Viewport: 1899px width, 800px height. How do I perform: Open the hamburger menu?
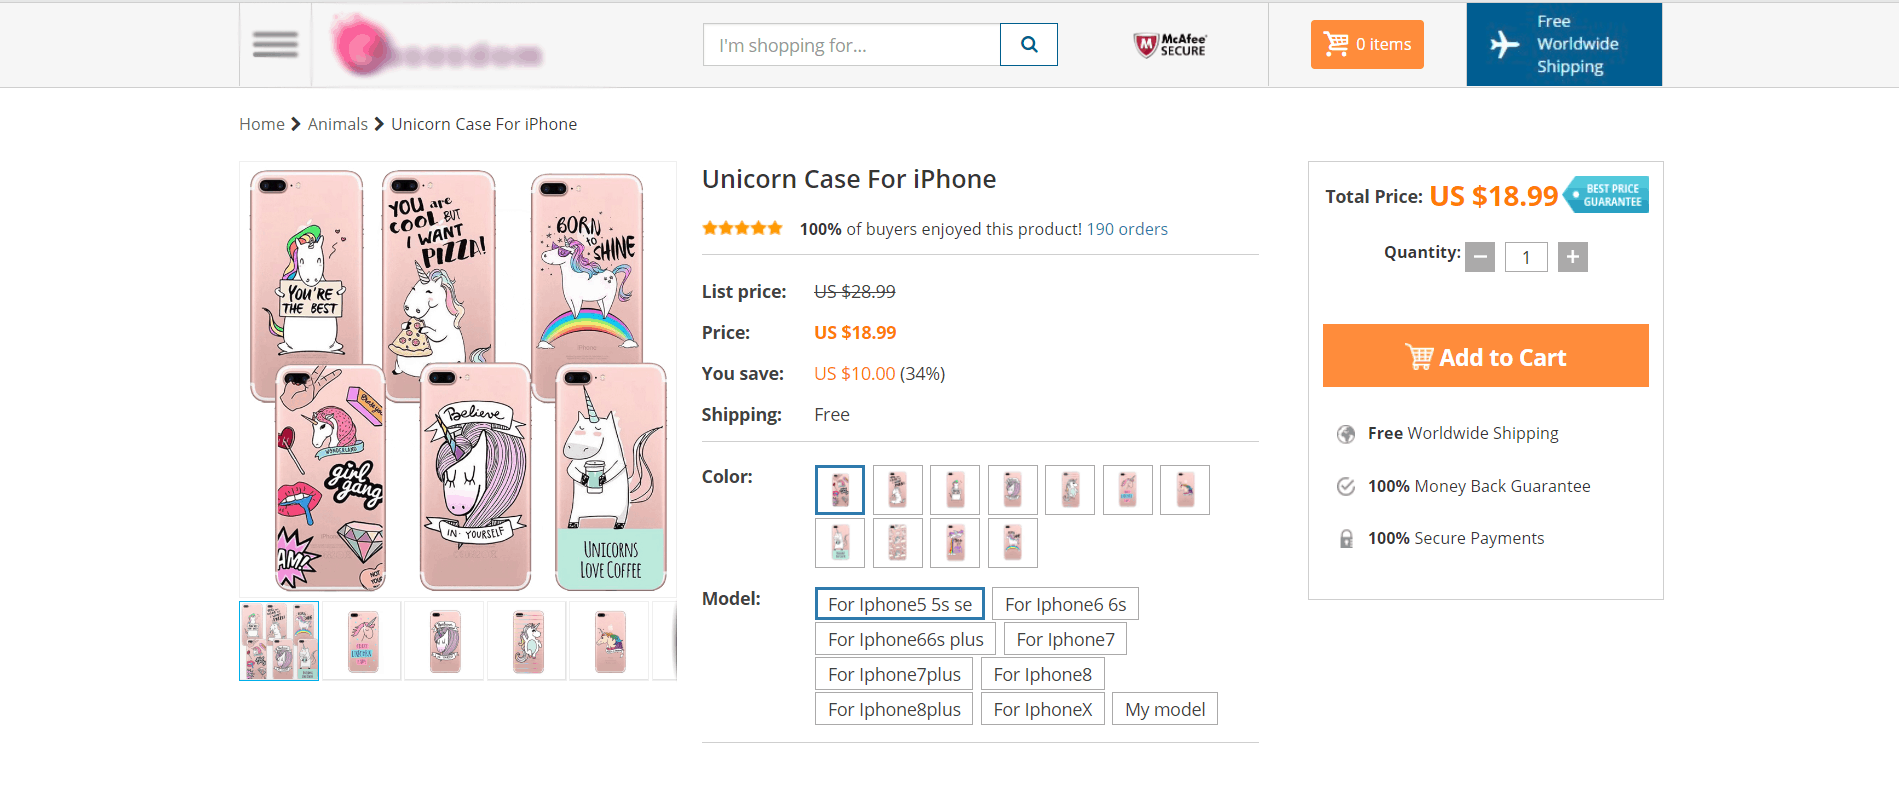275,45
